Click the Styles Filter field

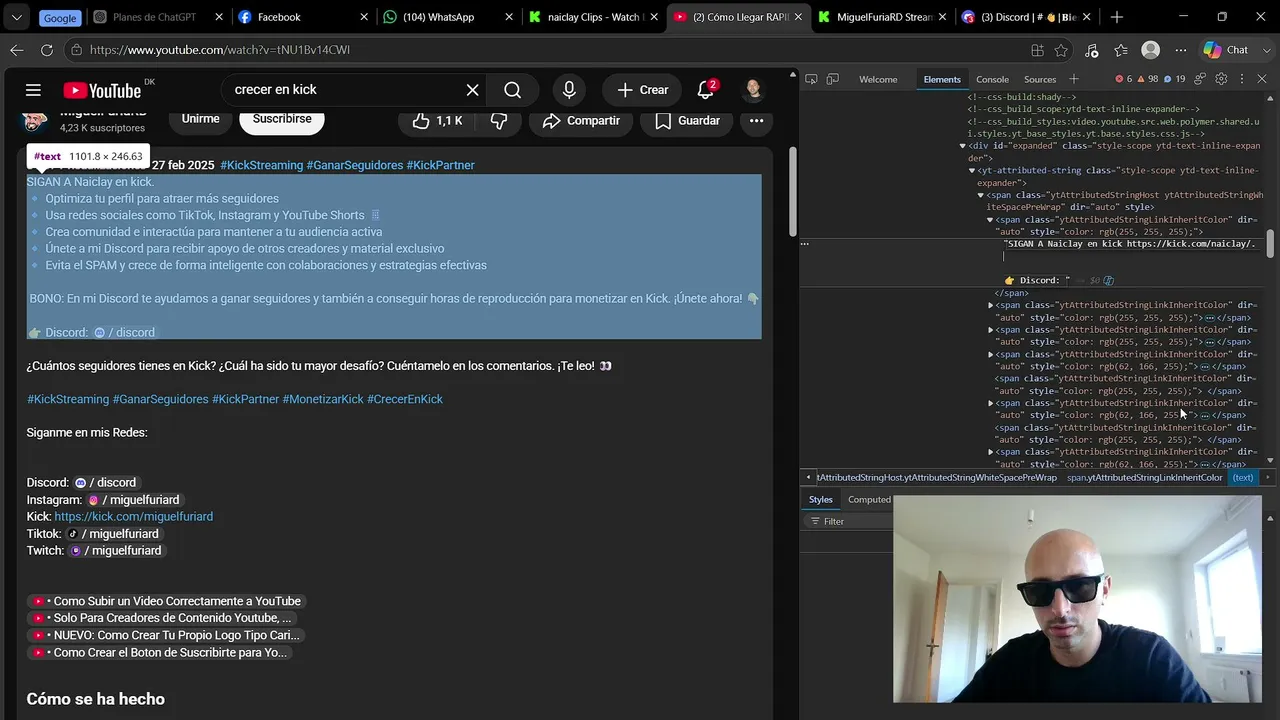click(x=850, y=521)
